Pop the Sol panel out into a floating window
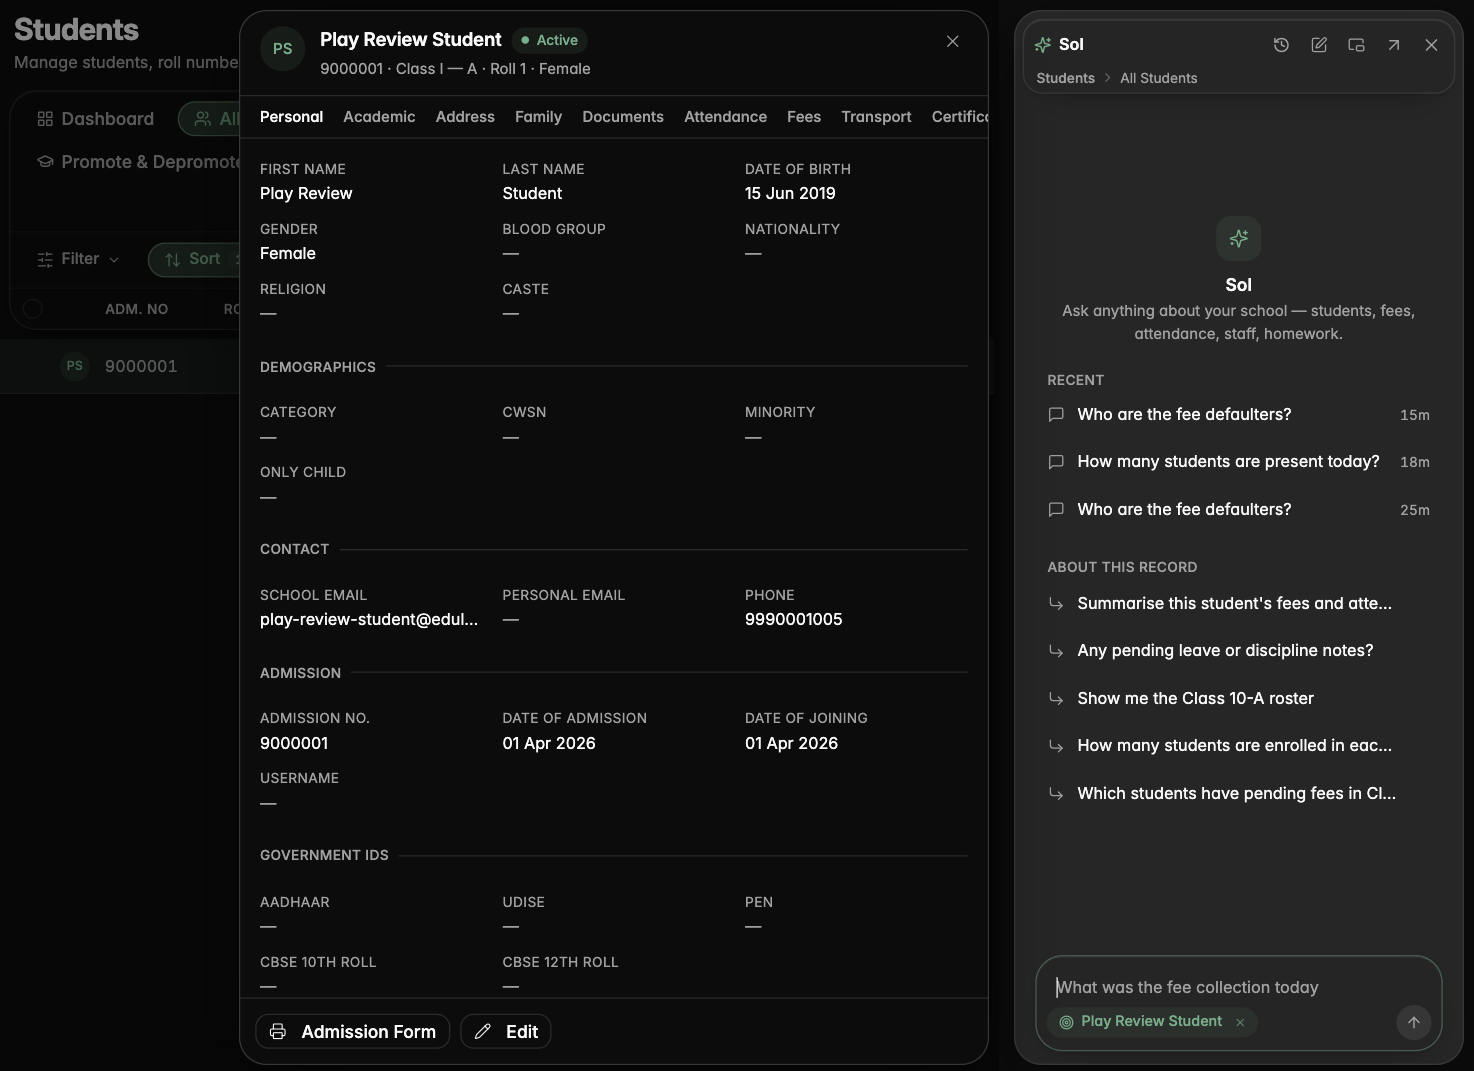1474x1071 pixels. 1356,45
